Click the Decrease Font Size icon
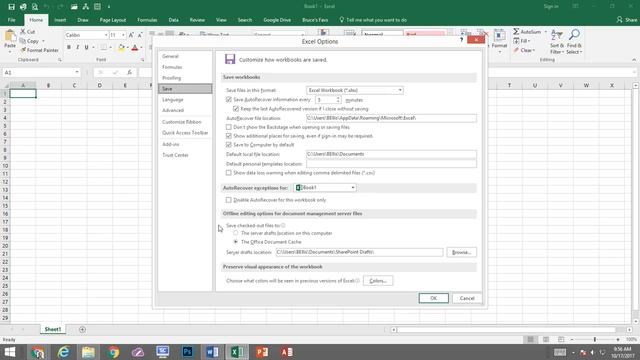Image resolution: width=640 pixels, height=360 pixels. pos(140,36)
